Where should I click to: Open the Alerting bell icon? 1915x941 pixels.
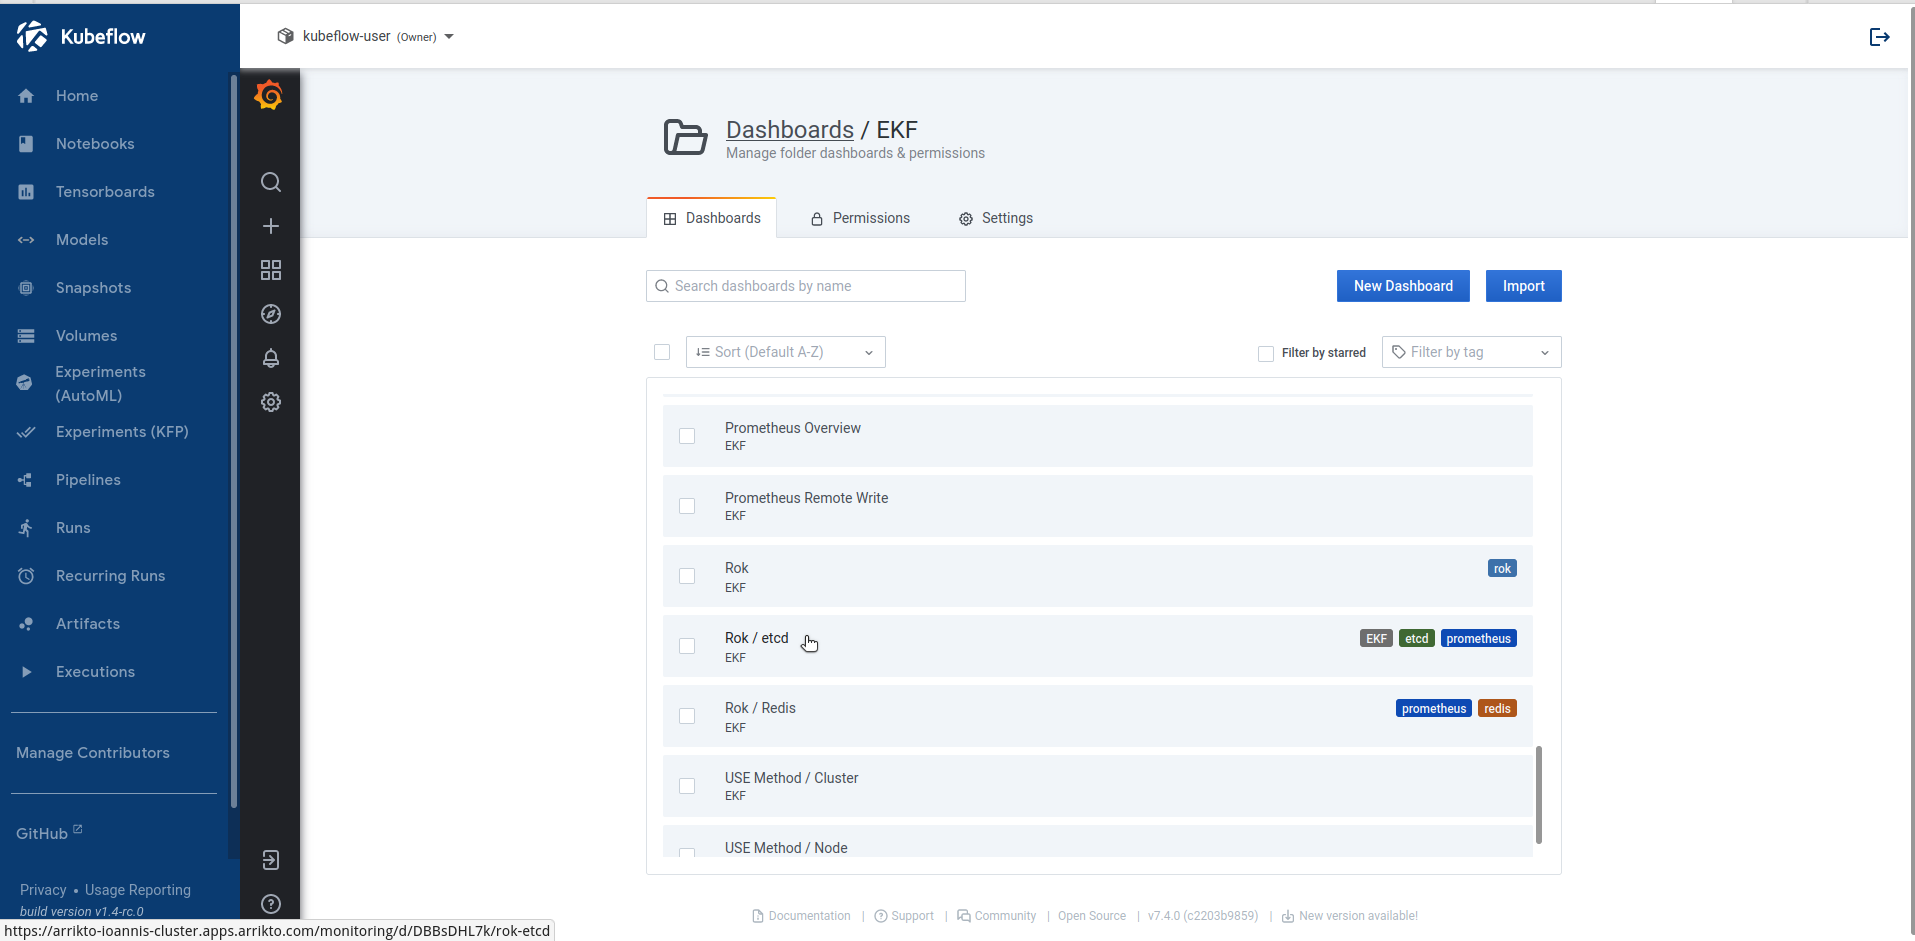pyautogui.click(x=271, y=358)
